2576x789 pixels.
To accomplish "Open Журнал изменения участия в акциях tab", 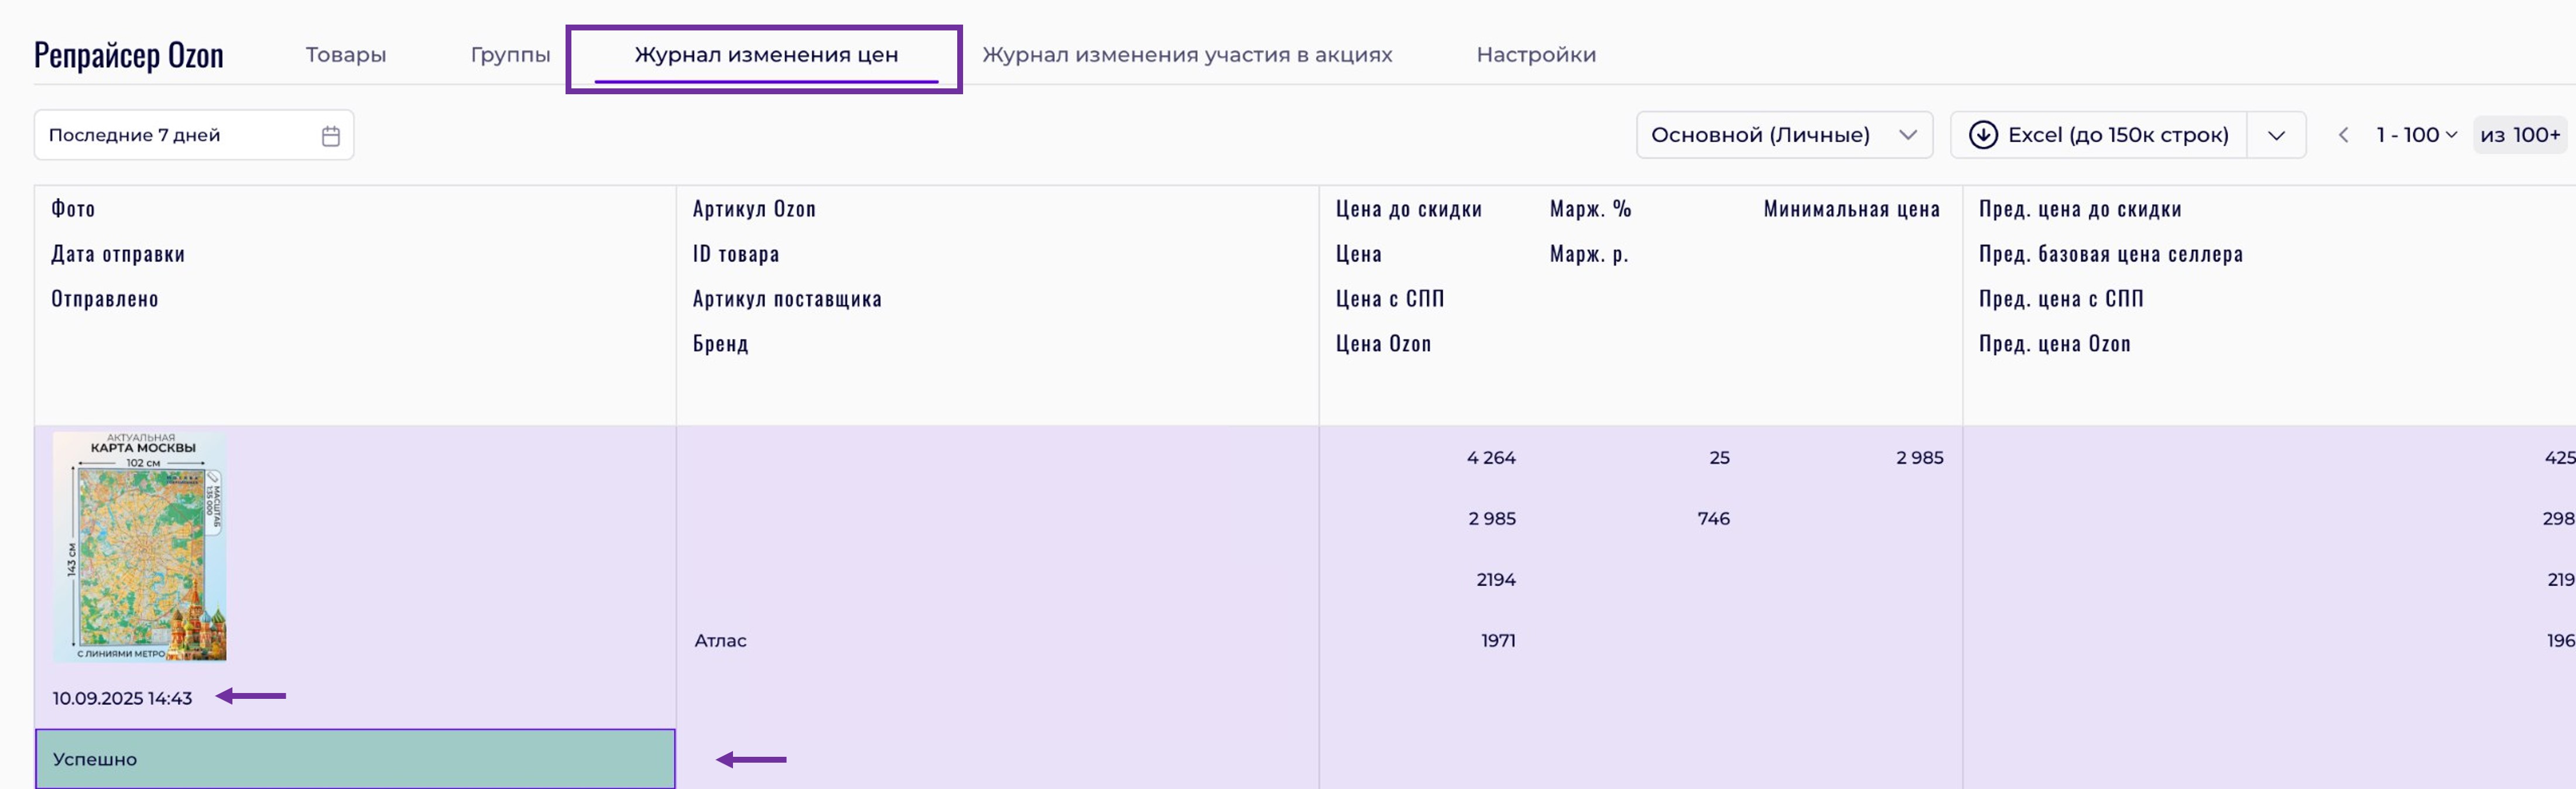I will (x=1186, y=55).
